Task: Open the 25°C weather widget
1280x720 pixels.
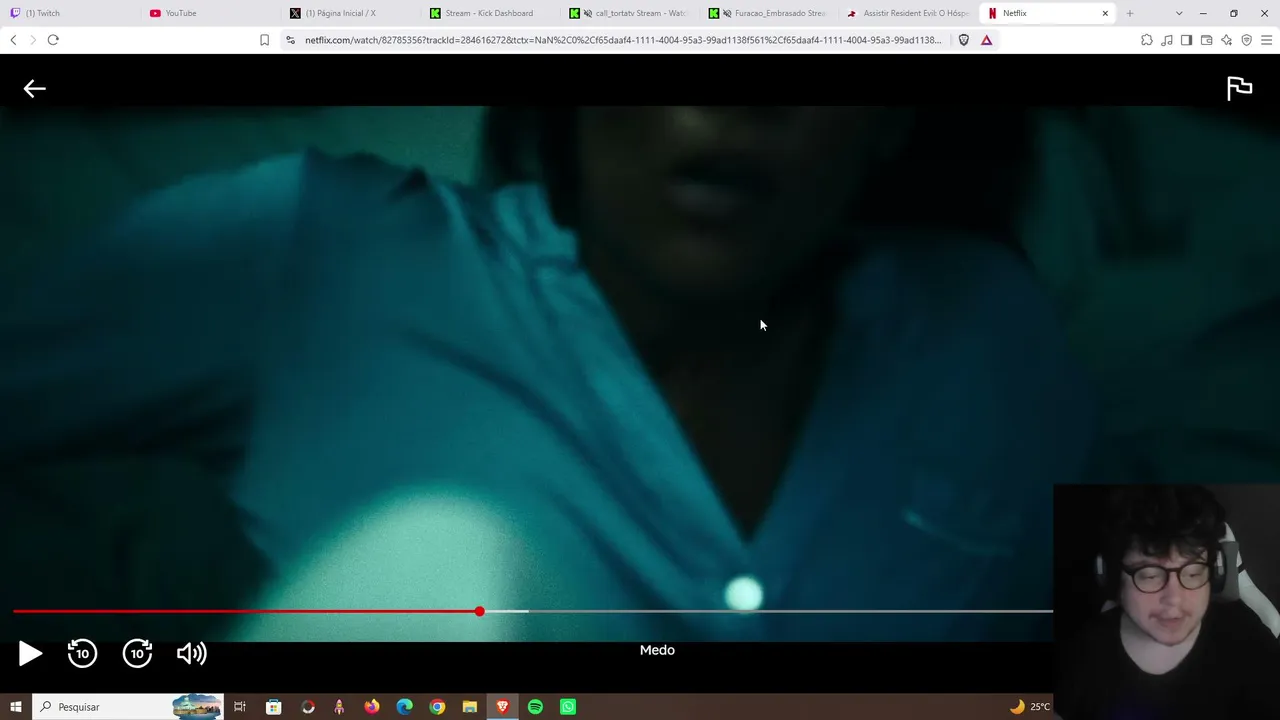Action: click(x=1030, y=707)
